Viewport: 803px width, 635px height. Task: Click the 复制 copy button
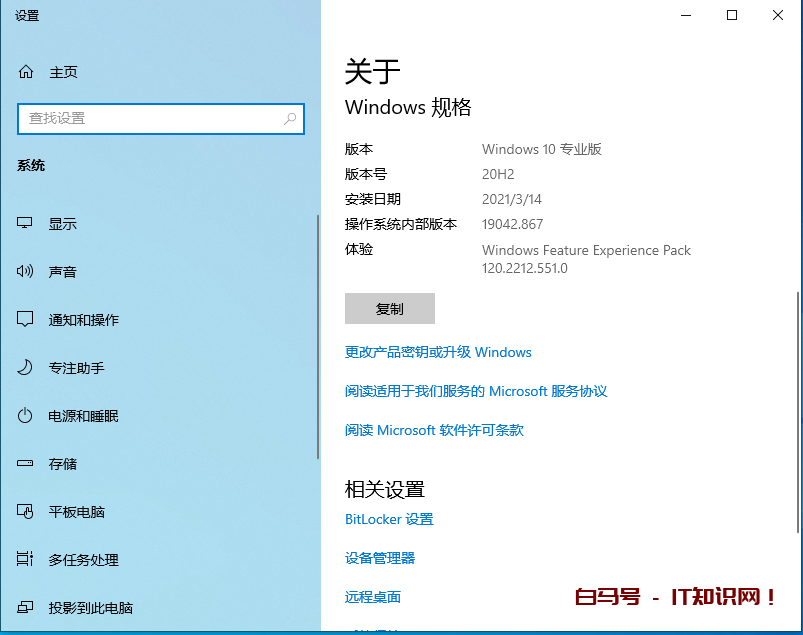(389, 309)
